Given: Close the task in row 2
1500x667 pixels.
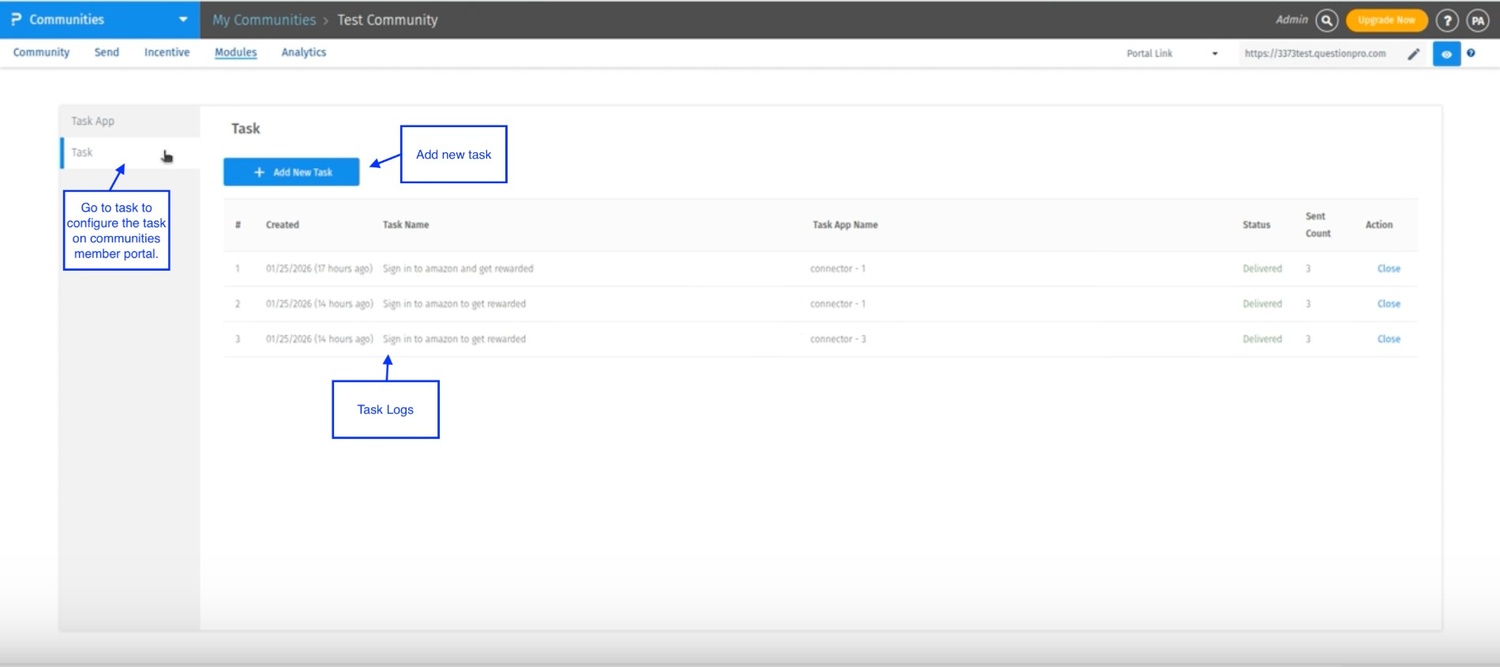Looking at the screenshot, I should point(1388,304).
